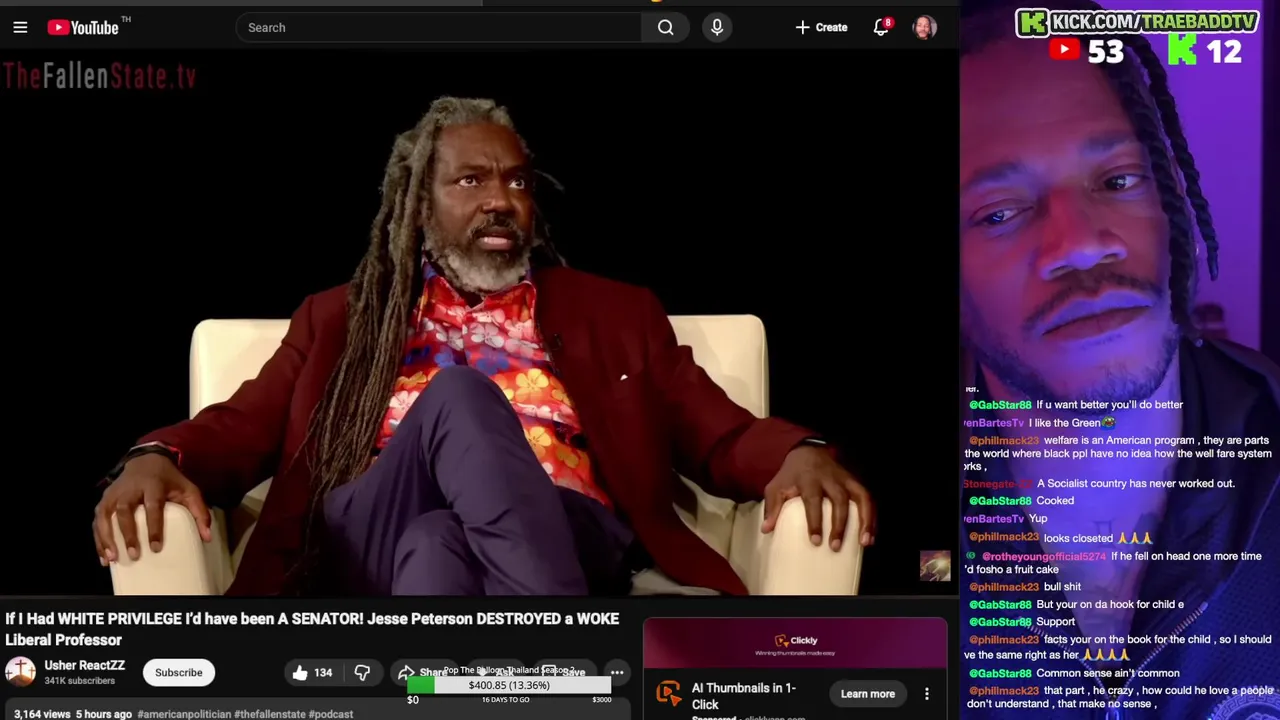Click the $400.85 donation goal progress bar
Image resolution: width=1280 pixels, height=720 pixels.
tap(509, 686)
